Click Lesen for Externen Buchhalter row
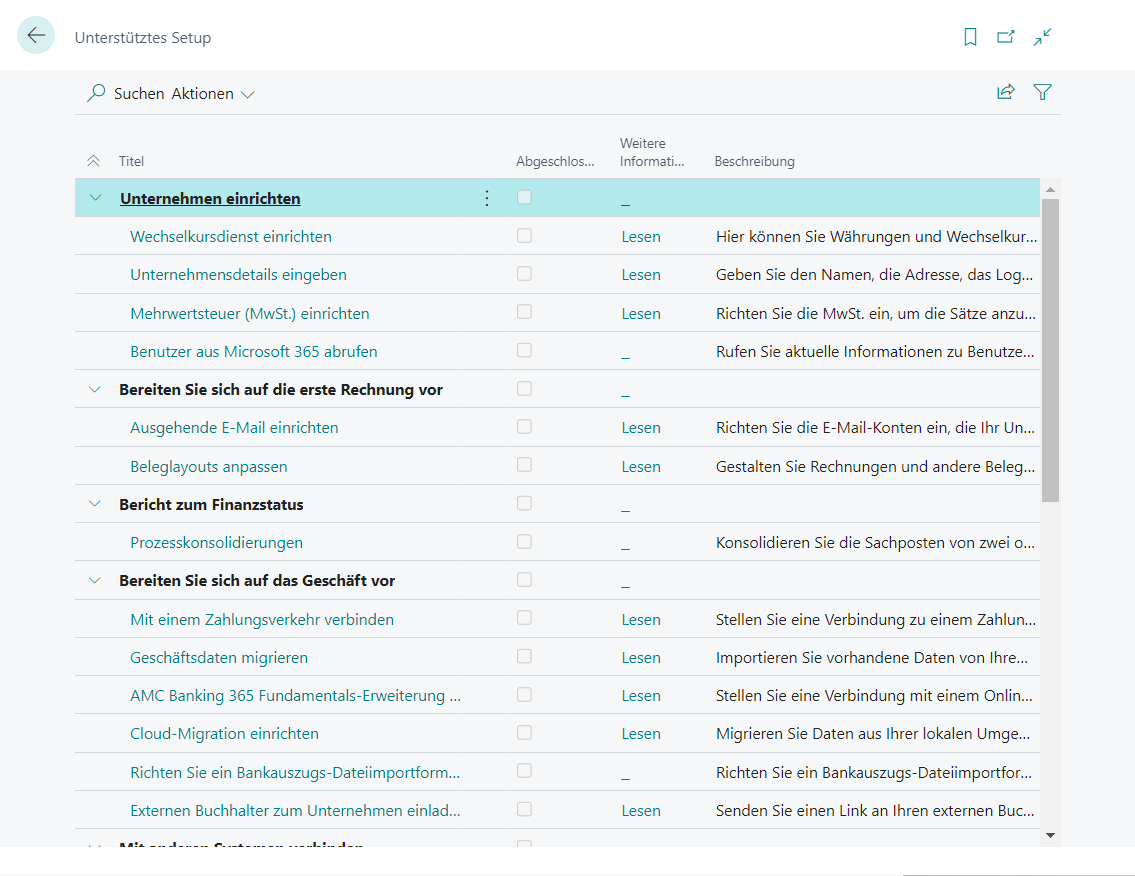 (x=641, y=811)
